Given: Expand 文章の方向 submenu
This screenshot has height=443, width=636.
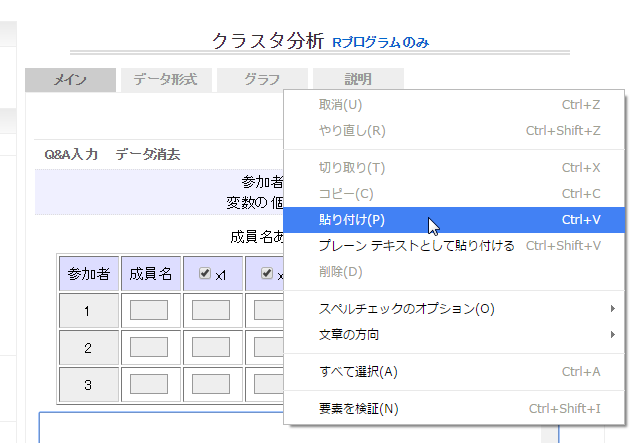Looking at the screenshot, I should 454,335.
